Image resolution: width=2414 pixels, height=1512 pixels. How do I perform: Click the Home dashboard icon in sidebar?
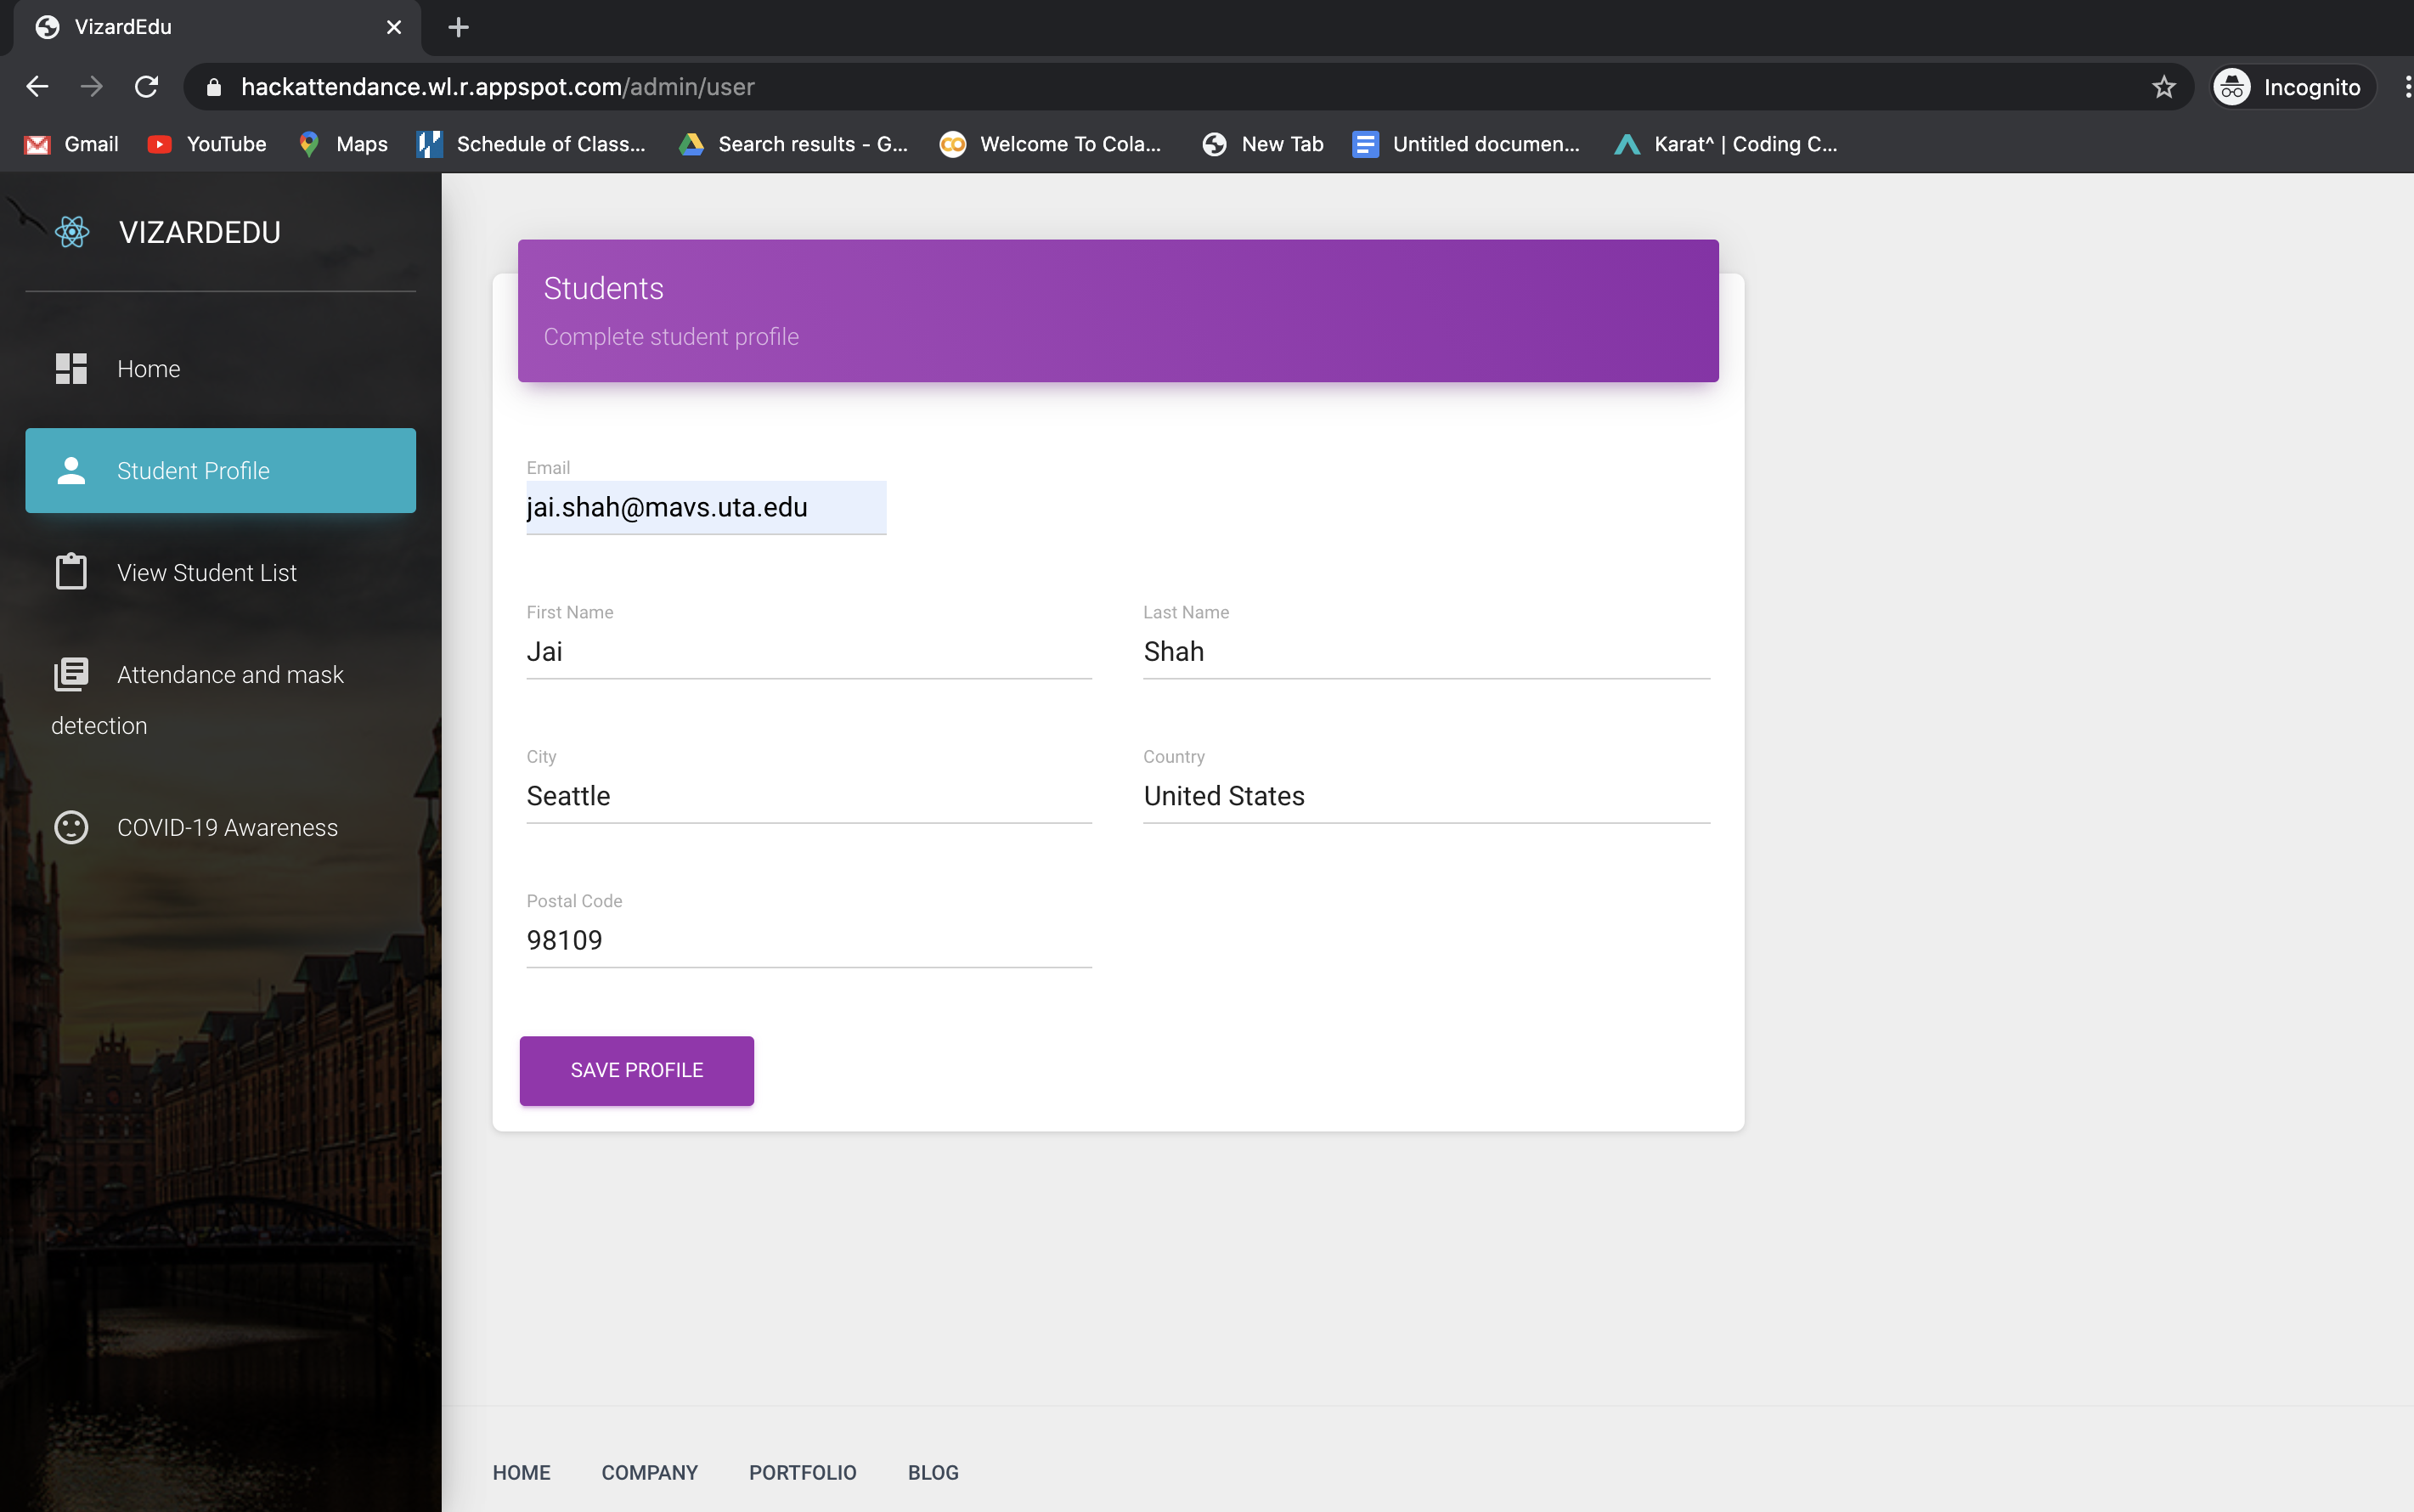tap(71, 369)
